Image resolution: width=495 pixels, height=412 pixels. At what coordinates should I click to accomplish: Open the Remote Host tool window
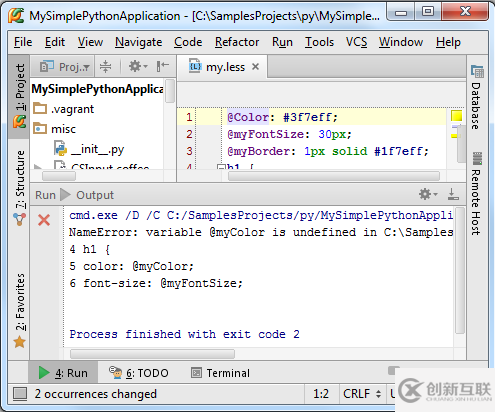477,194
